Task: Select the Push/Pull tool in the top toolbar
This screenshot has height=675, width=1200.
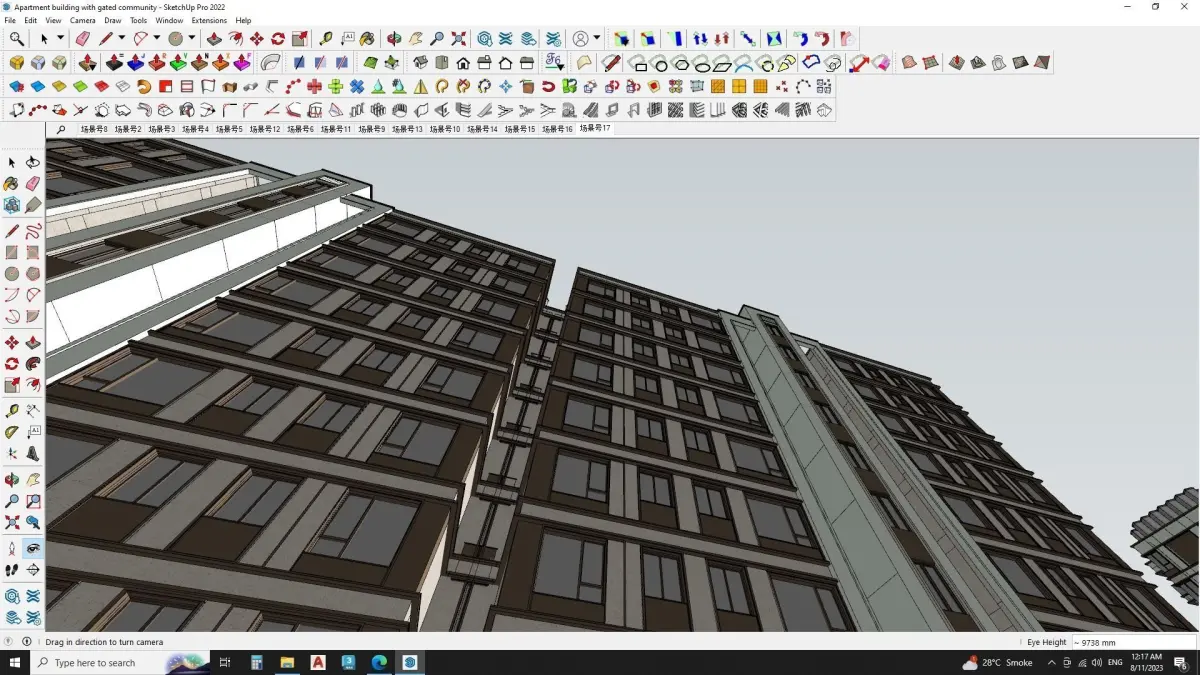Action: tap(214, 38)
